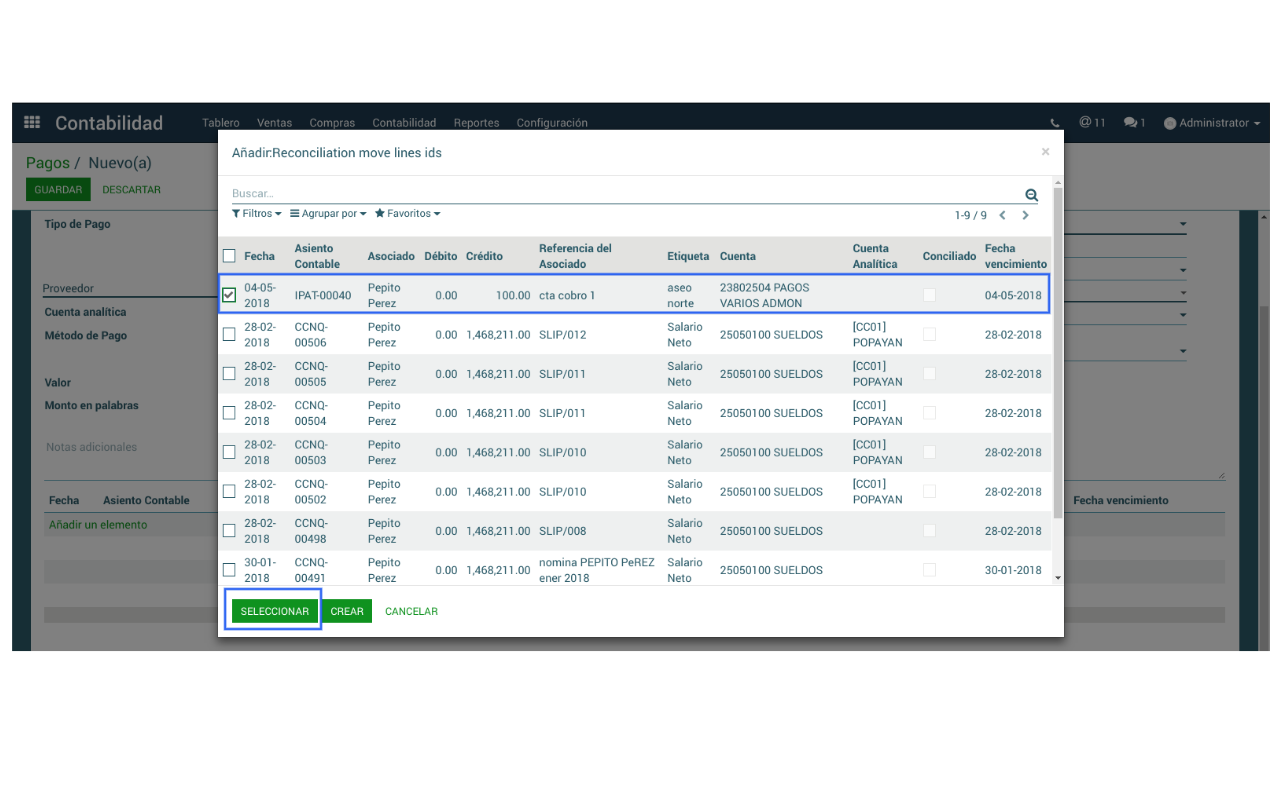The image size is (1280, 800).
Task: Open the chat conversations icon
Action: coord(1134,122)
